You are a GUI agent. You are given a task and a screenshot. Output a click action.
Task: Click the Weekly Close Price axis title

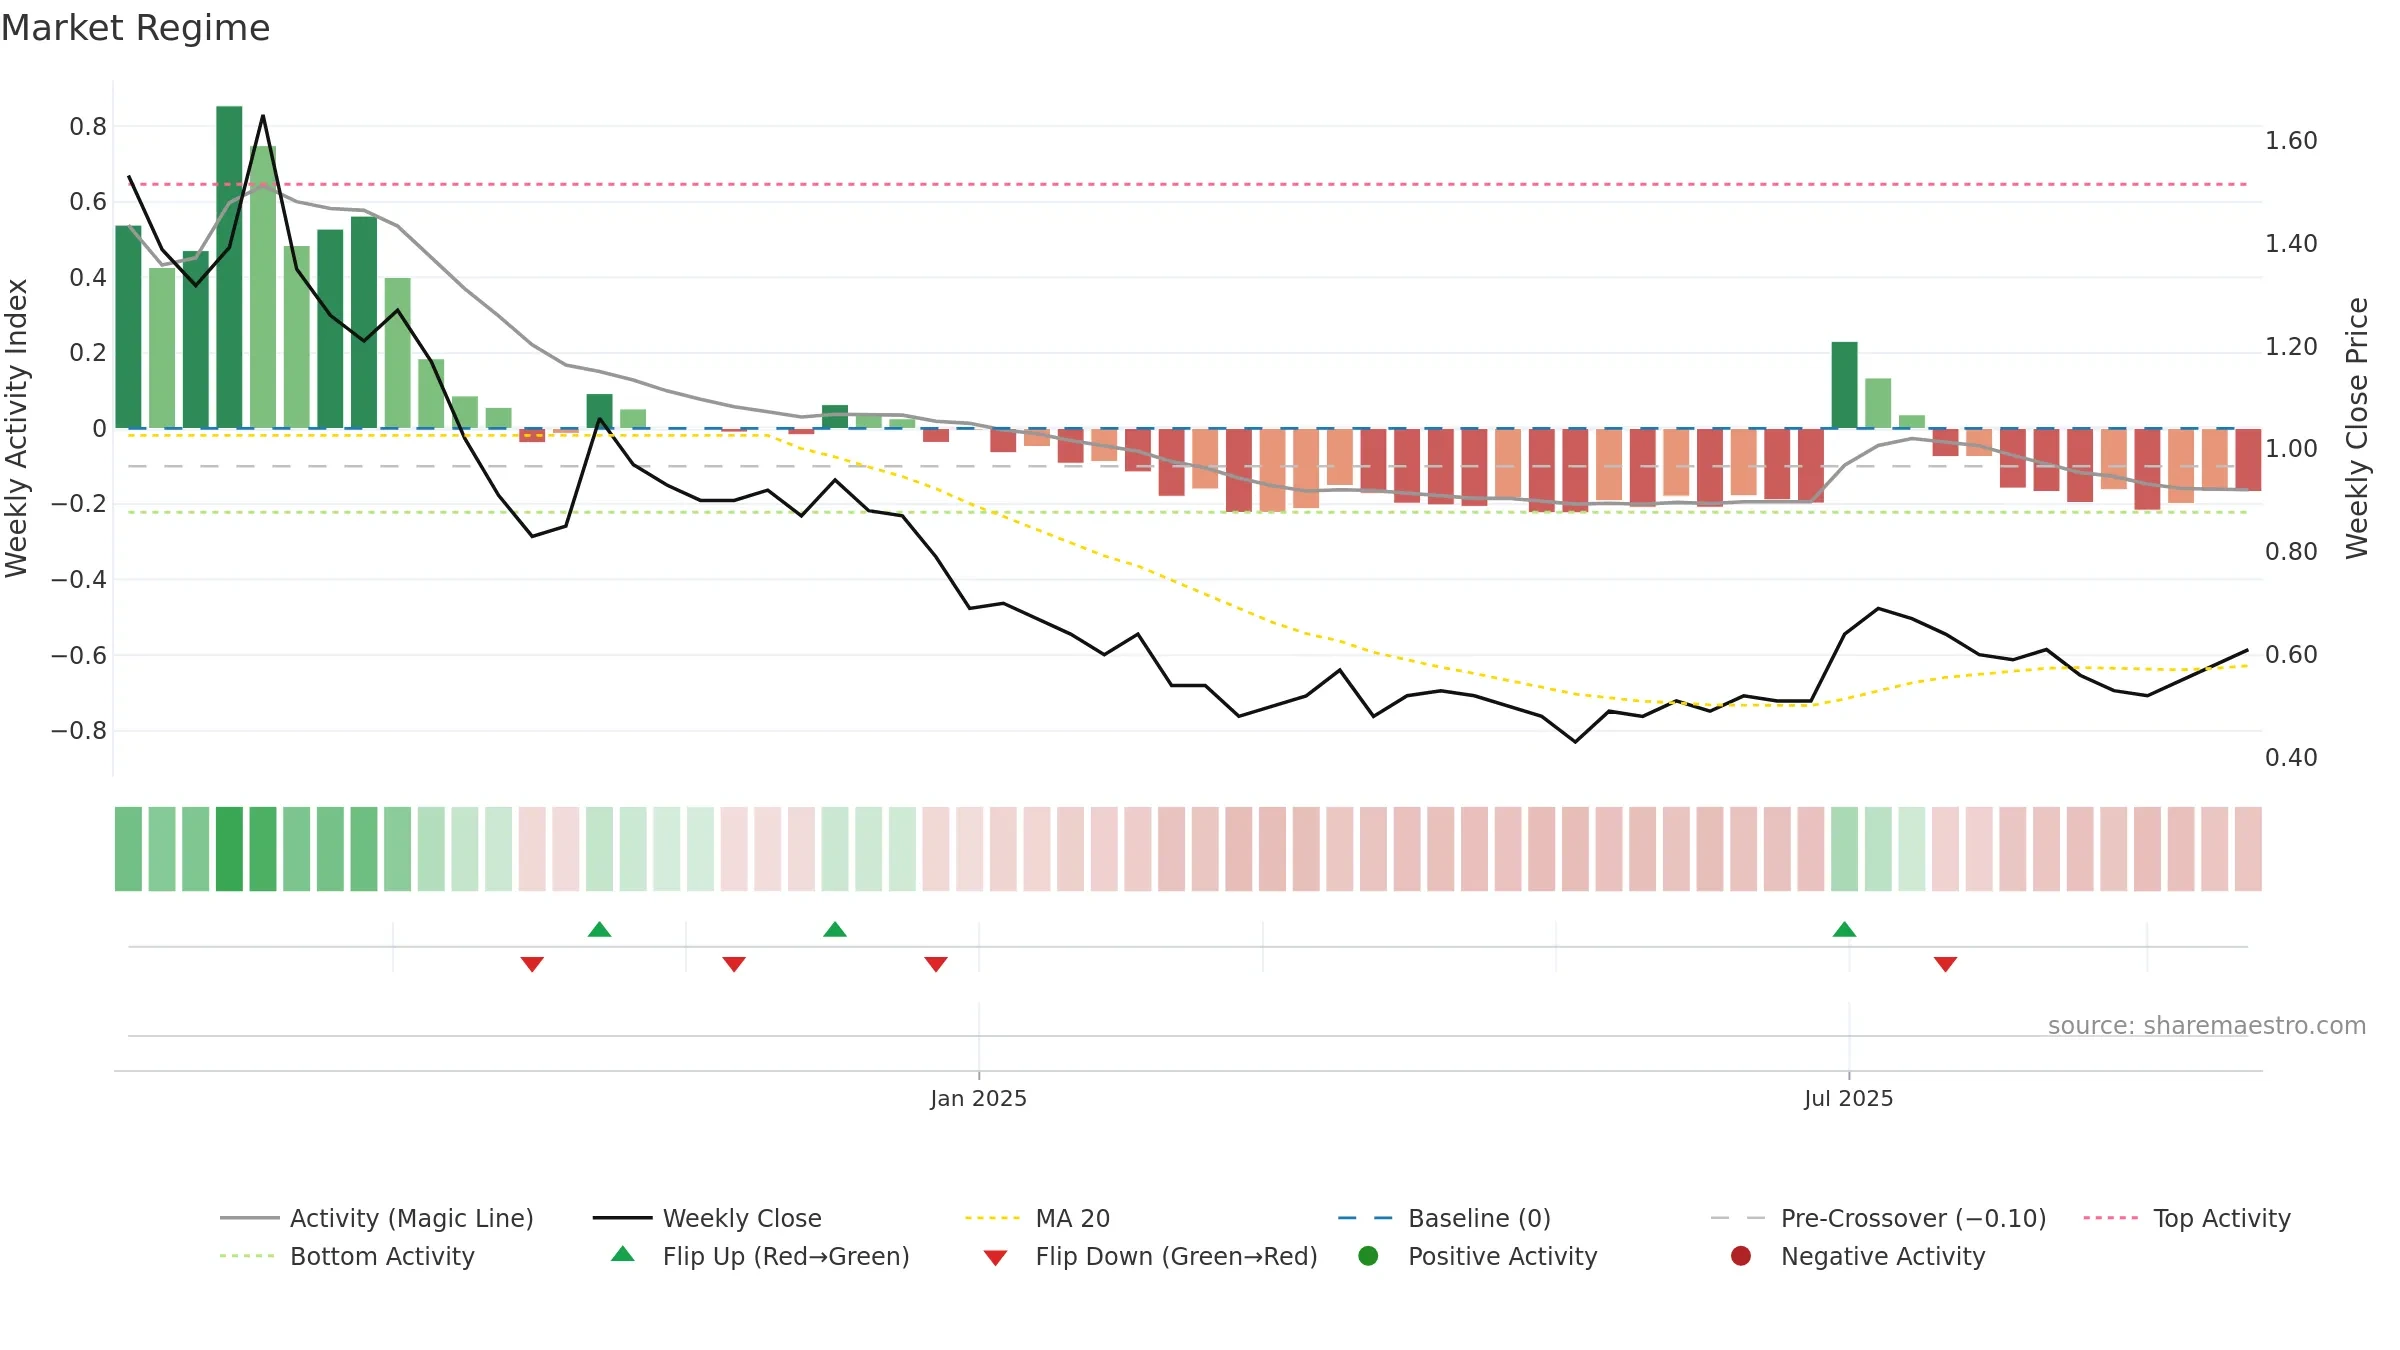[x=2357, y=428]
